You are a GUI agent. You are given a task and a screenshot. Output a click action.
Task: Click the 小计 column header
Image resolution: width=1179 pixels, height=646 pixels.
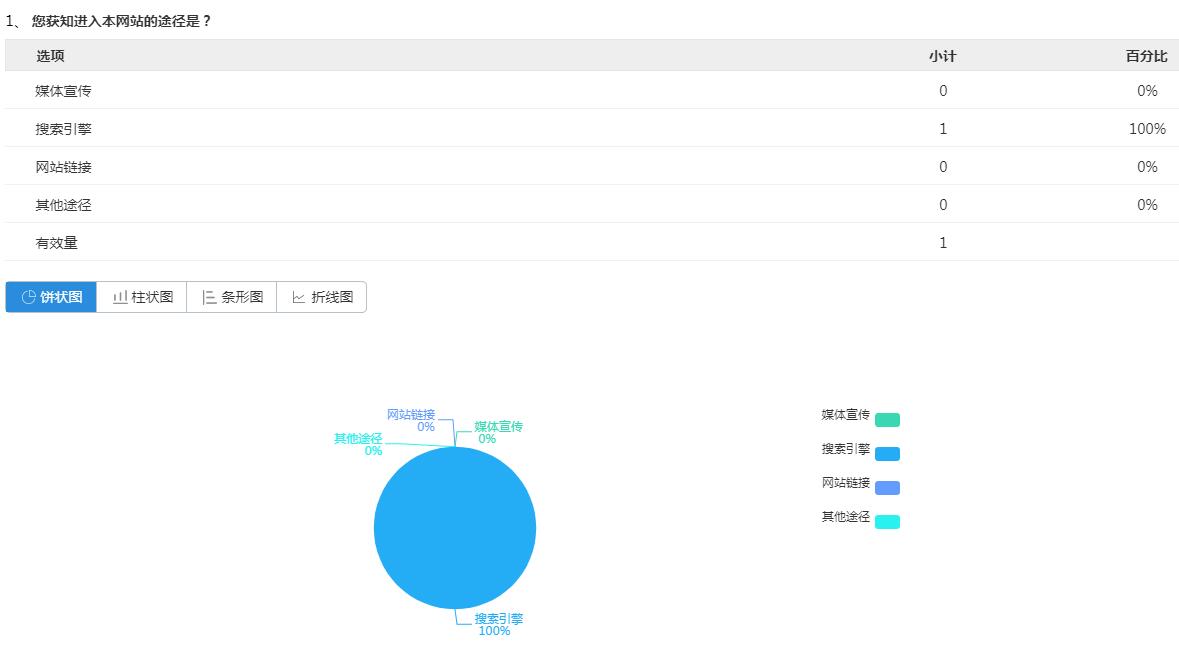pos(942,56)
